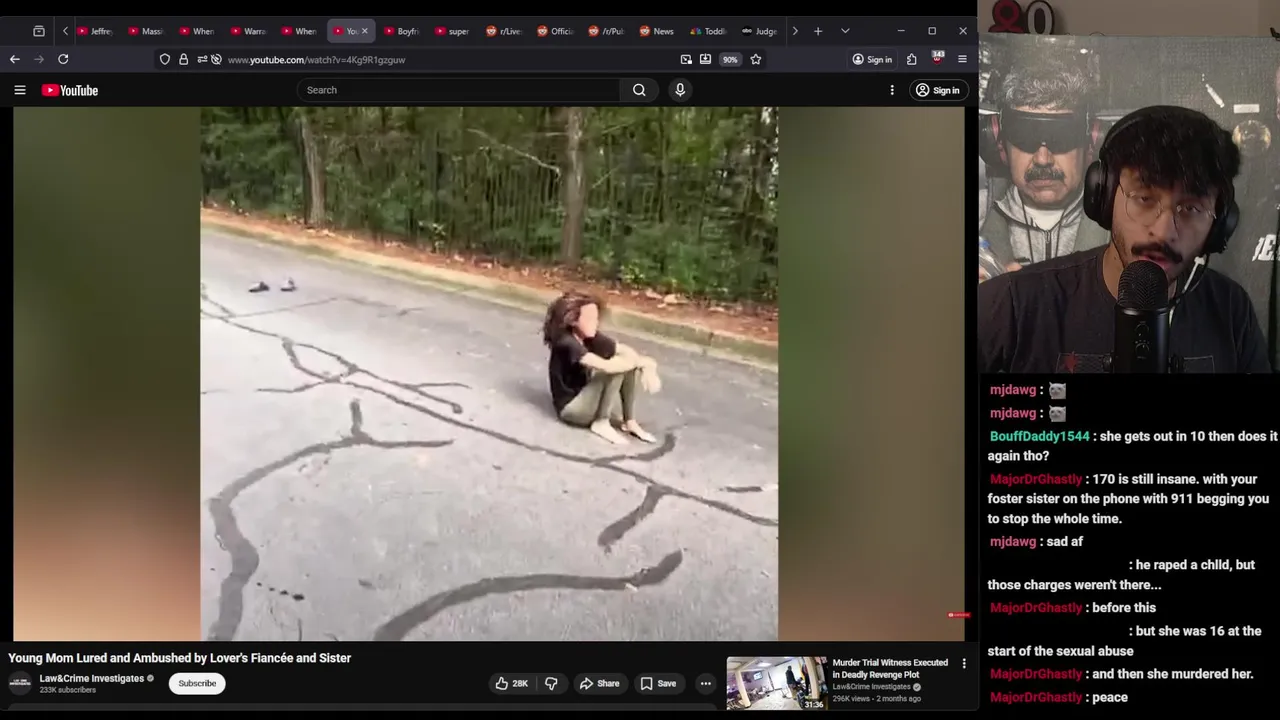This screenshot has height=720, width=1280.
Task: Click the video title 'Young Mom Lured and Ambushed'
Action: coord(180,658)
